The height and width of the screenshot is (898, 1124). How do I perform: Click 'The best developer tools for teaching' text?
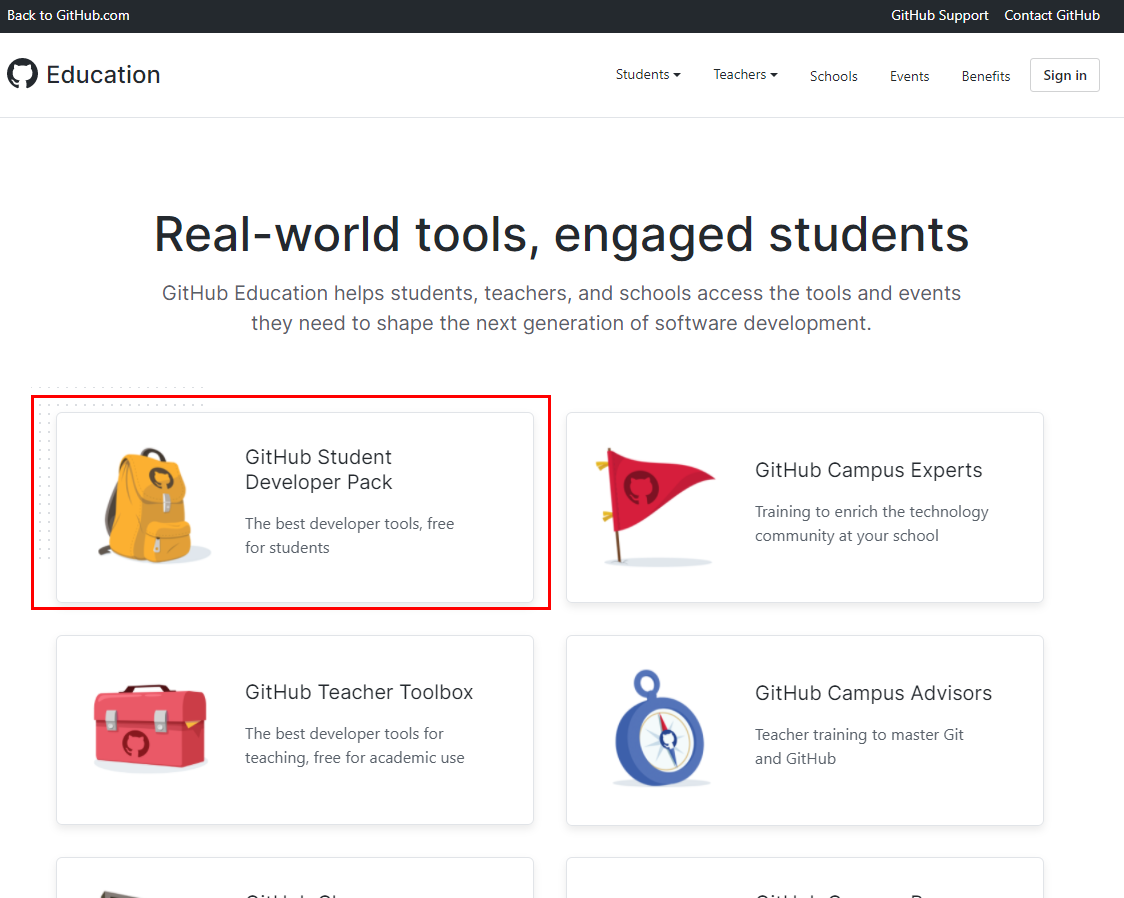tap(354, 745)
